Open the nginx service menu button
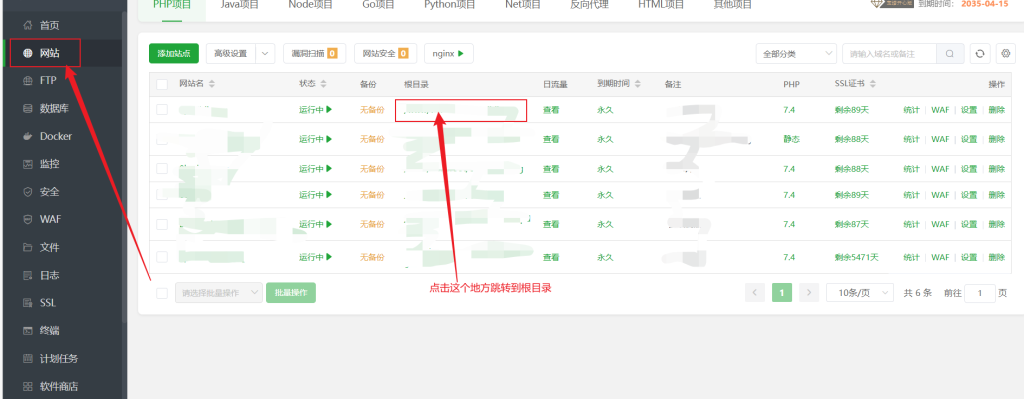1024x399 pixels. 449,54
